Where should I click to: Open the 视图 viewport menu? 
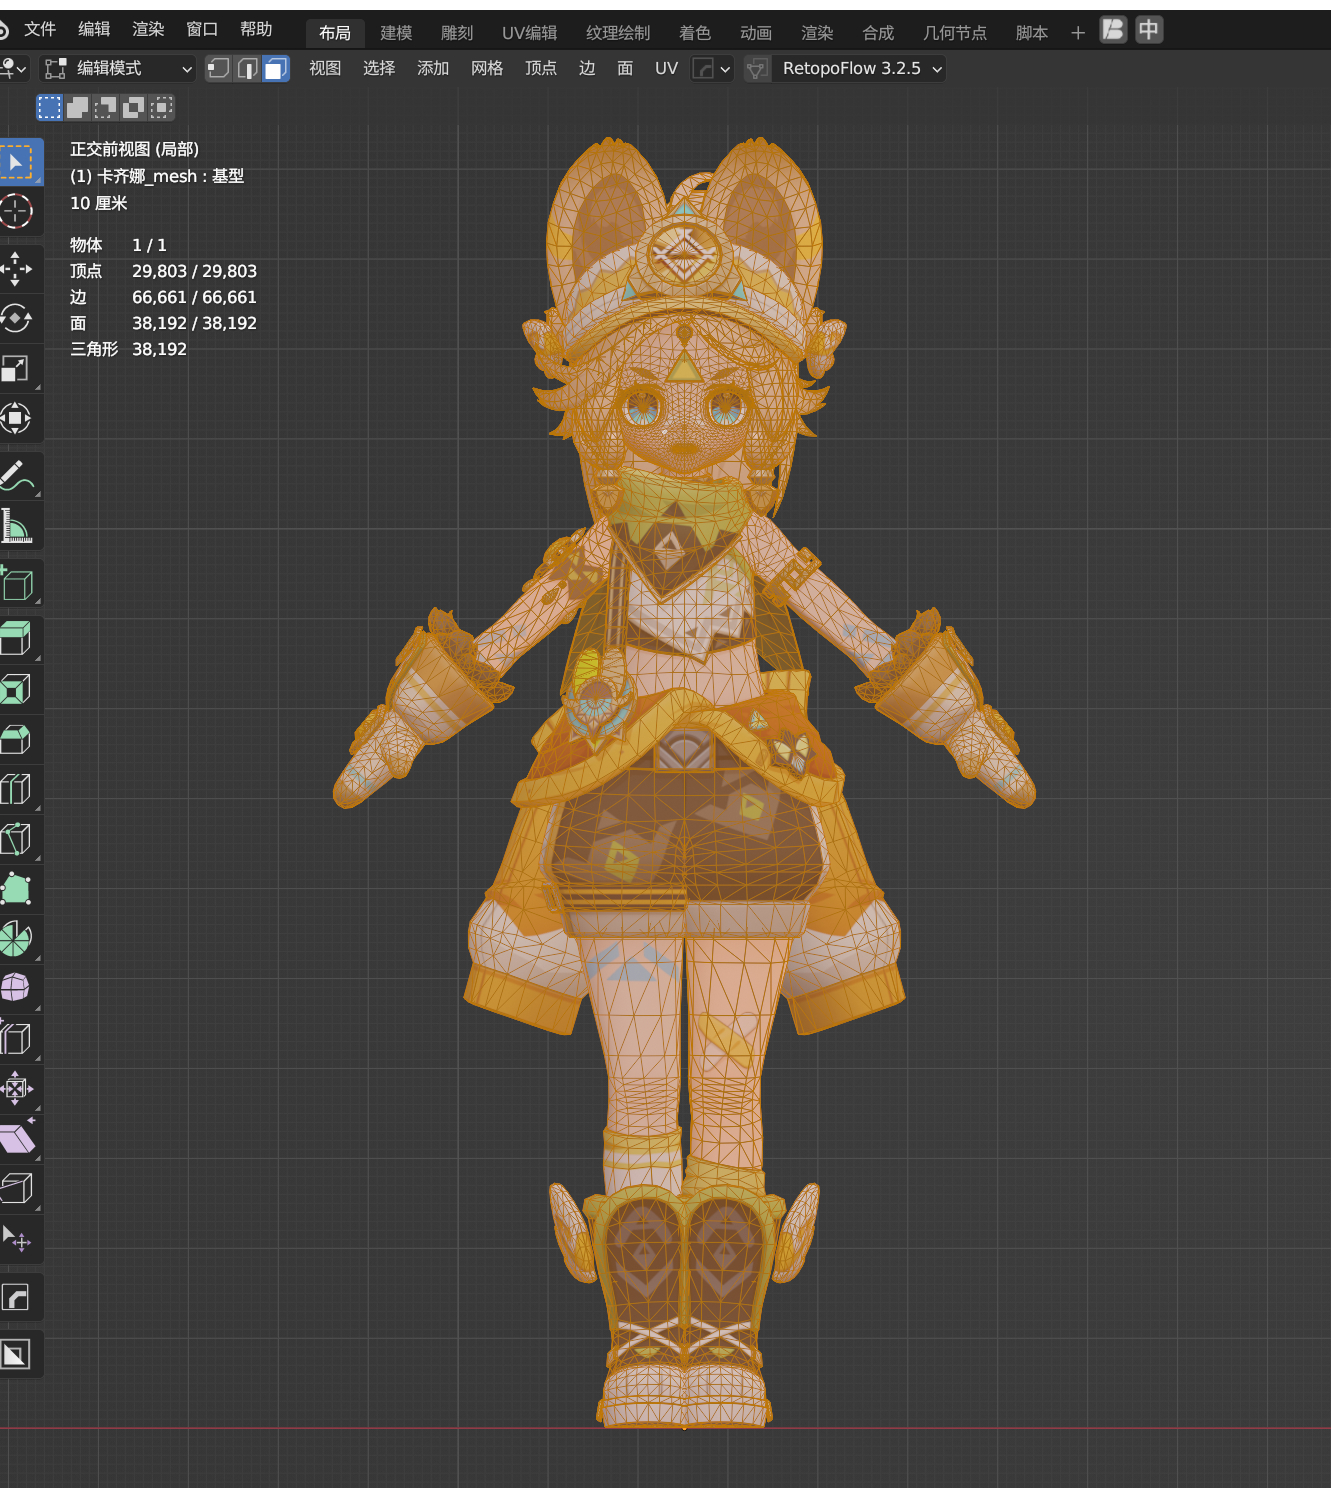point(325,68)
